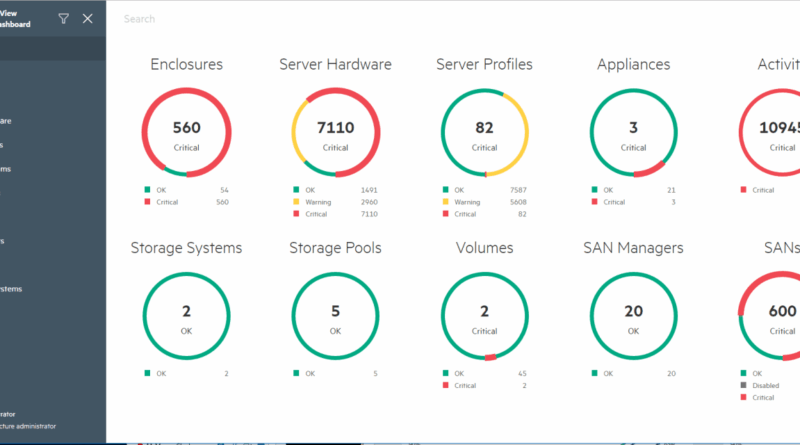
Task: Select the Storage Pools heading
Action: tap(335, 248)
